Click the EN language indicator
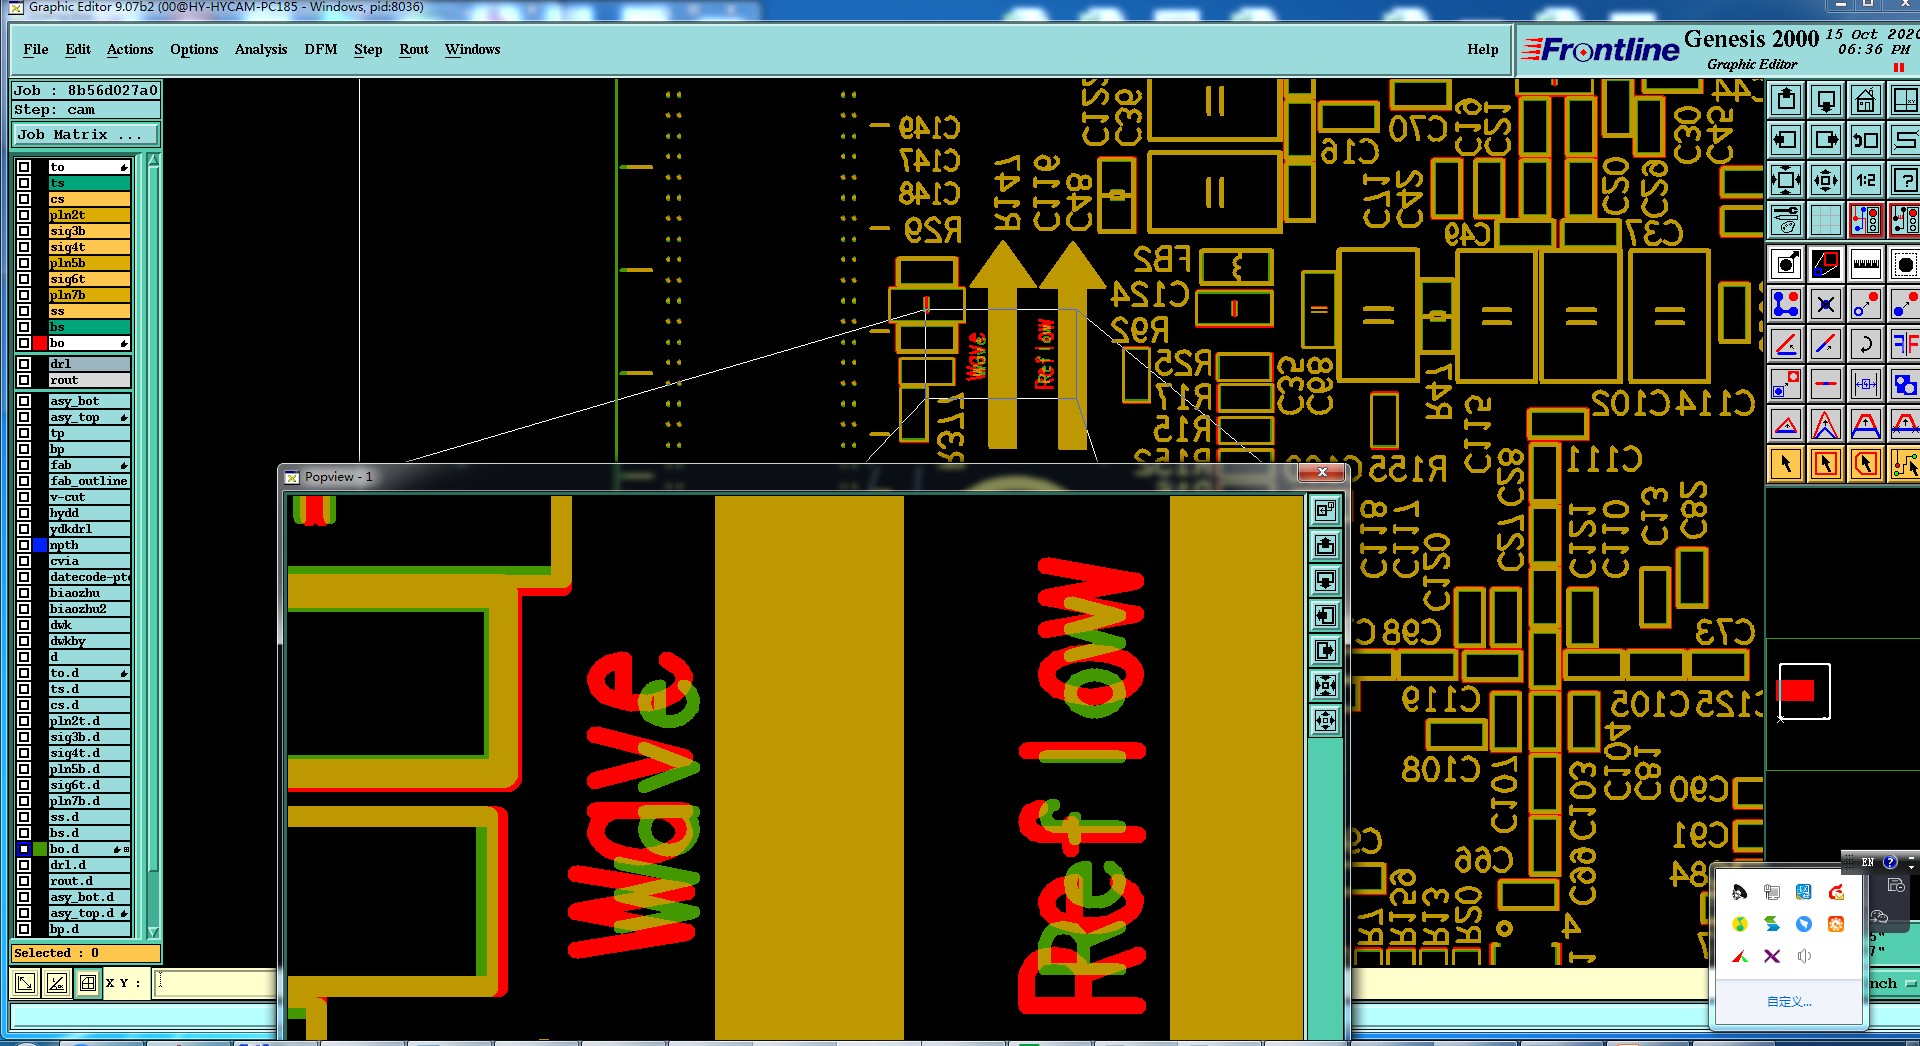 pos(1867,862)
